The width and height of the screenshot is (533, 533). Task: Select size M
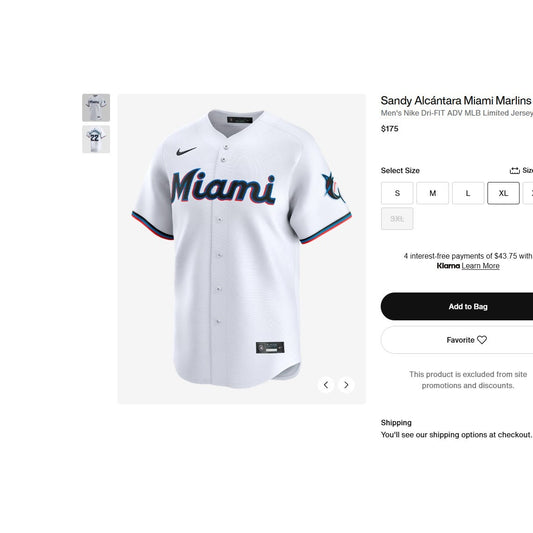click(432, 193)
